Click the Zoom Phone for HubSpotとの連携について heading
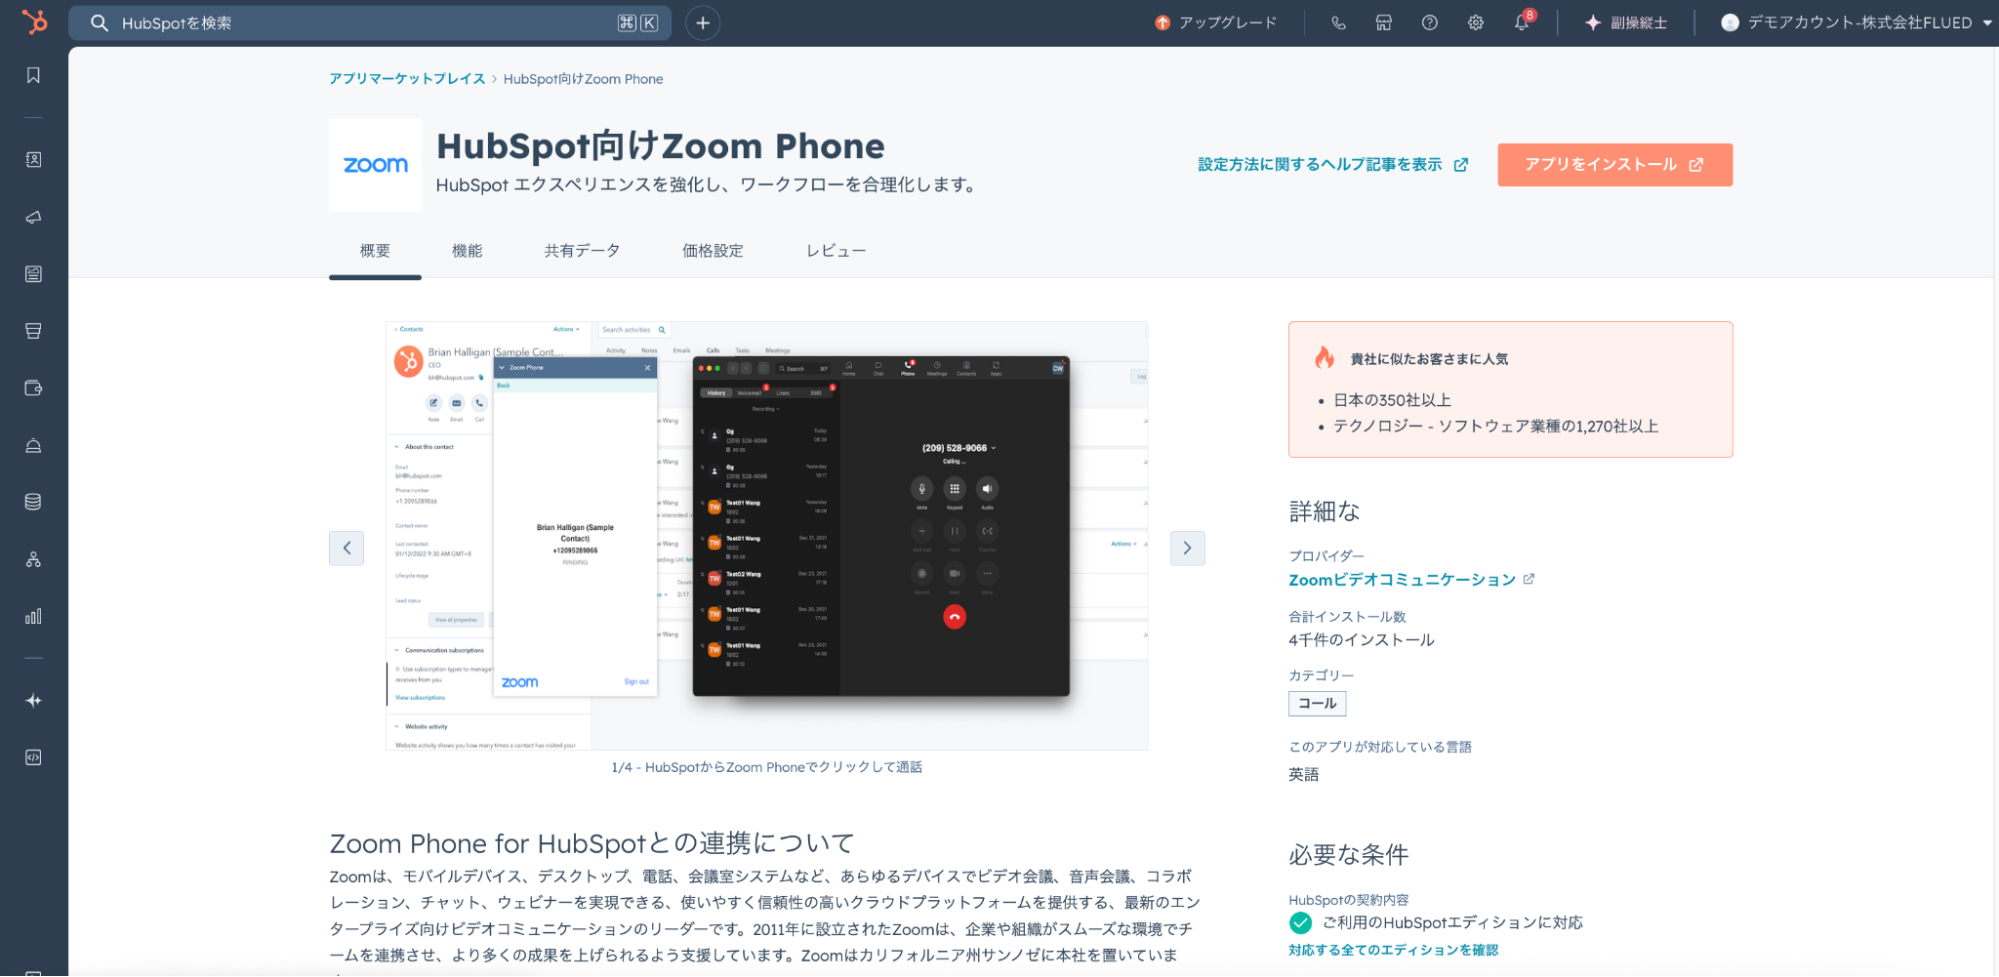Viewport: 1999px width, 977px height. tap(592, 843)
